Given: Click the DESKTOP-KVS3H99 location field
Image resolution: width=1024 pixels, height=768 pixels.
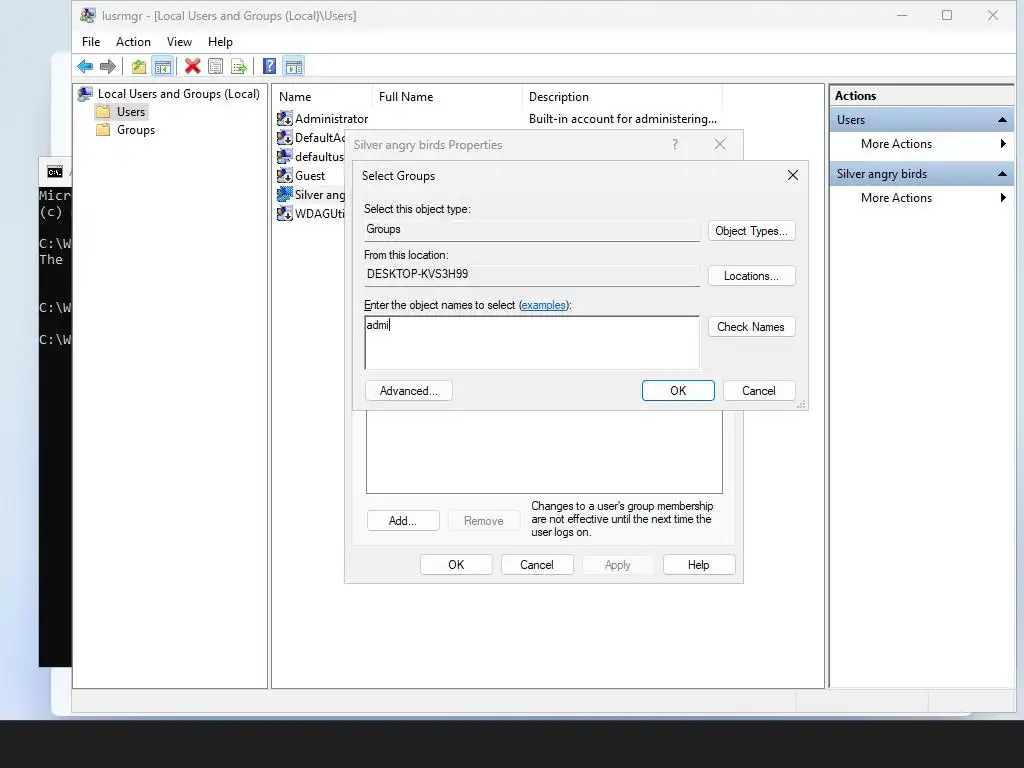Looking at the screenshot, I should [532, 275].
